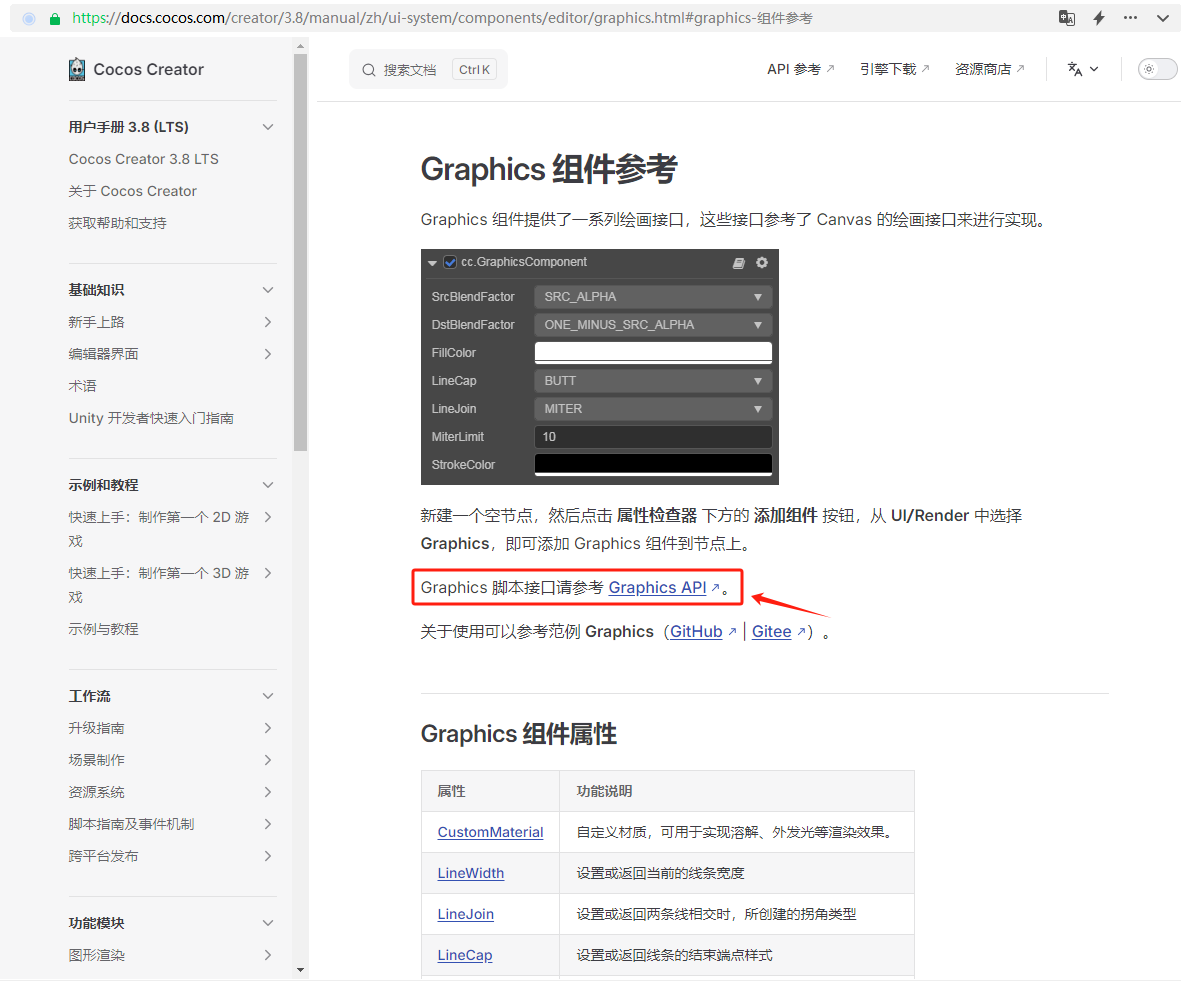Click the browser translate page icon
The width and height of the screenshot is (1181, 989).
[x=1067, y=18]
